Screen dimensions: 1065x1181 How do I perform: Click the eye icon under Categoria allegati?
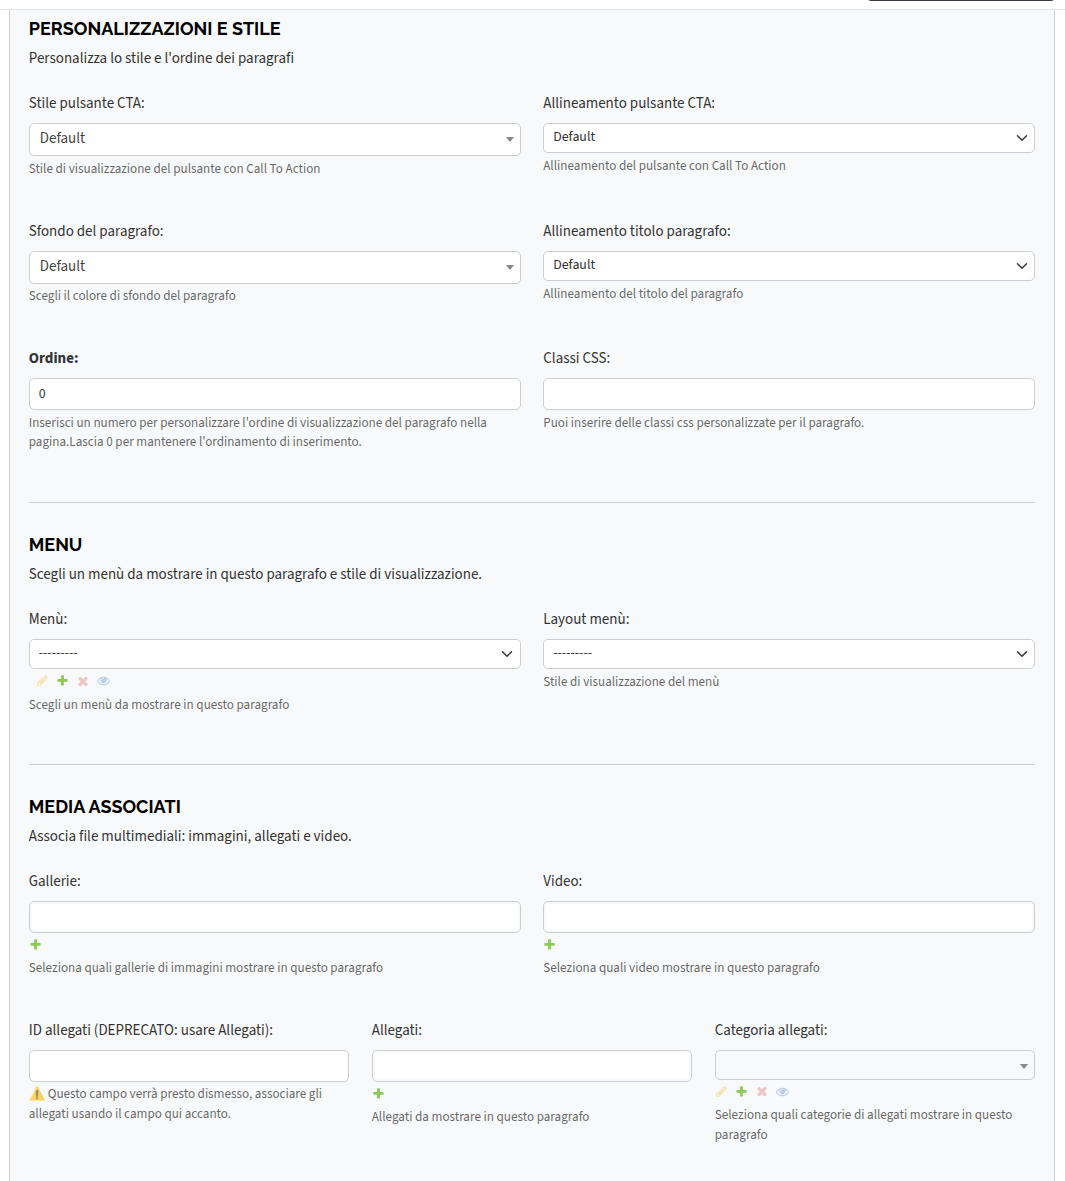pos(783,1091)
